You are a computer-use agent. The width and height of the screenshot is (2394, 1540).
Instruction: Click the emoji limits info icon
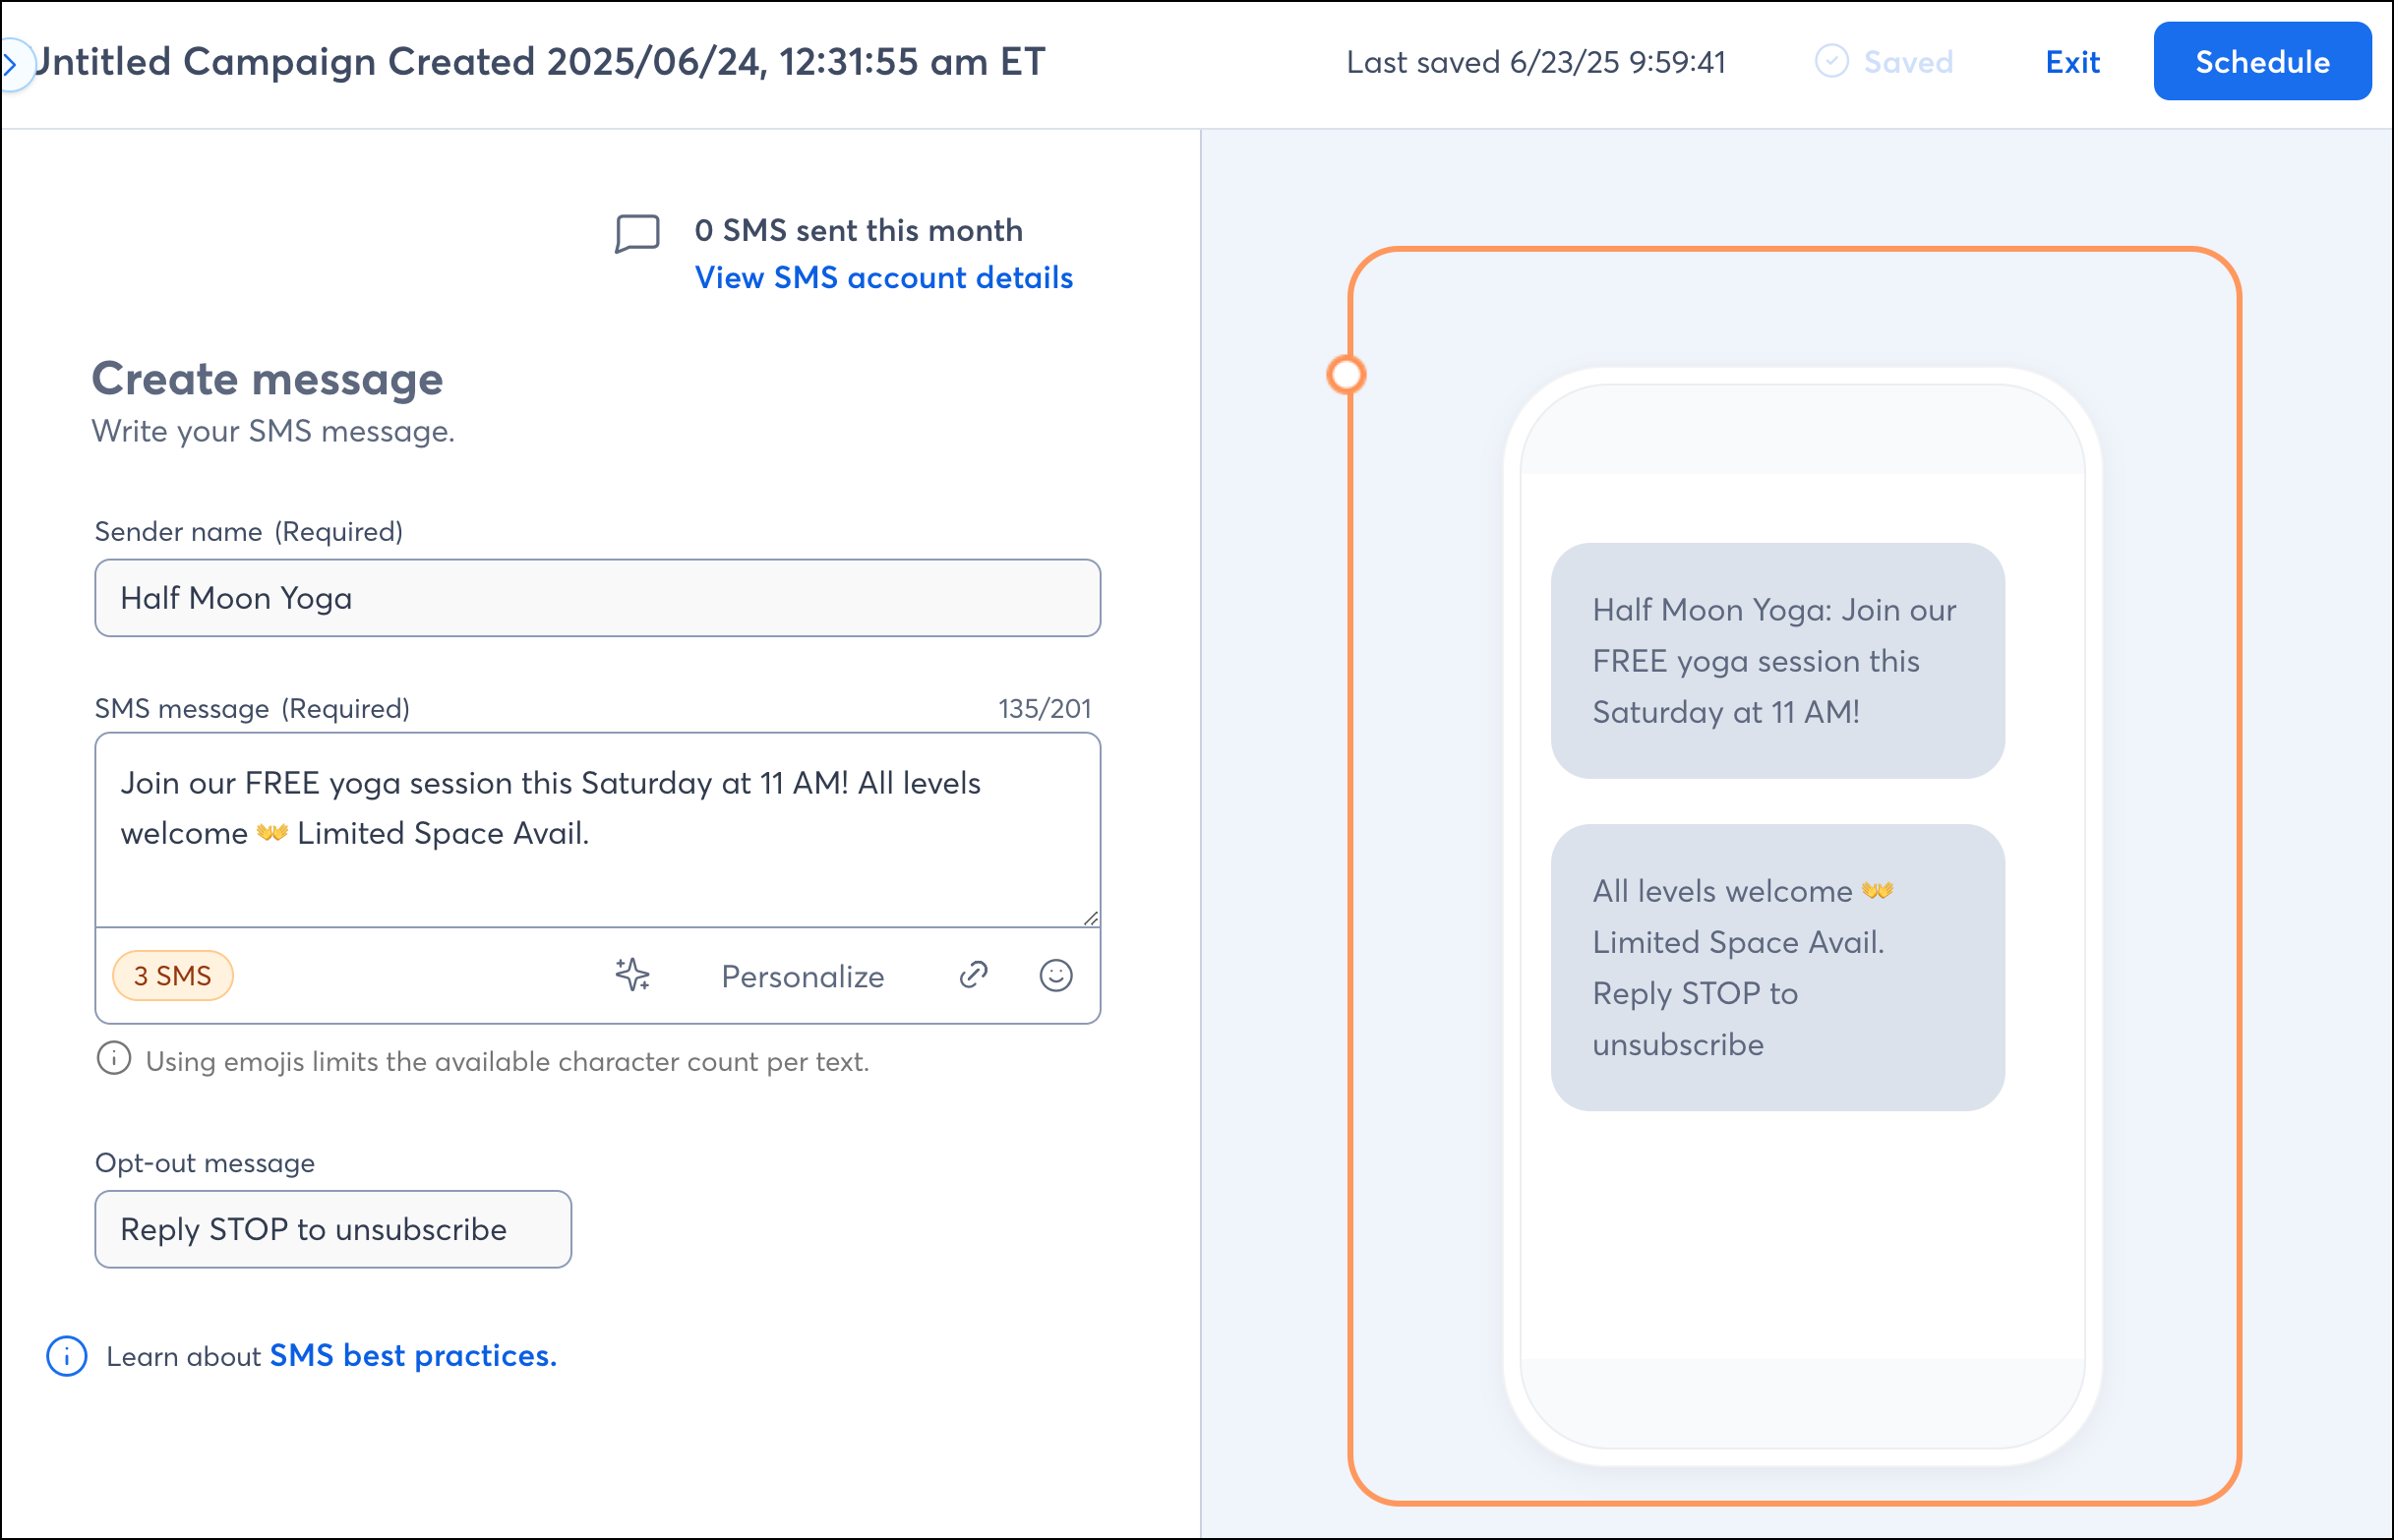point(114,1058)
